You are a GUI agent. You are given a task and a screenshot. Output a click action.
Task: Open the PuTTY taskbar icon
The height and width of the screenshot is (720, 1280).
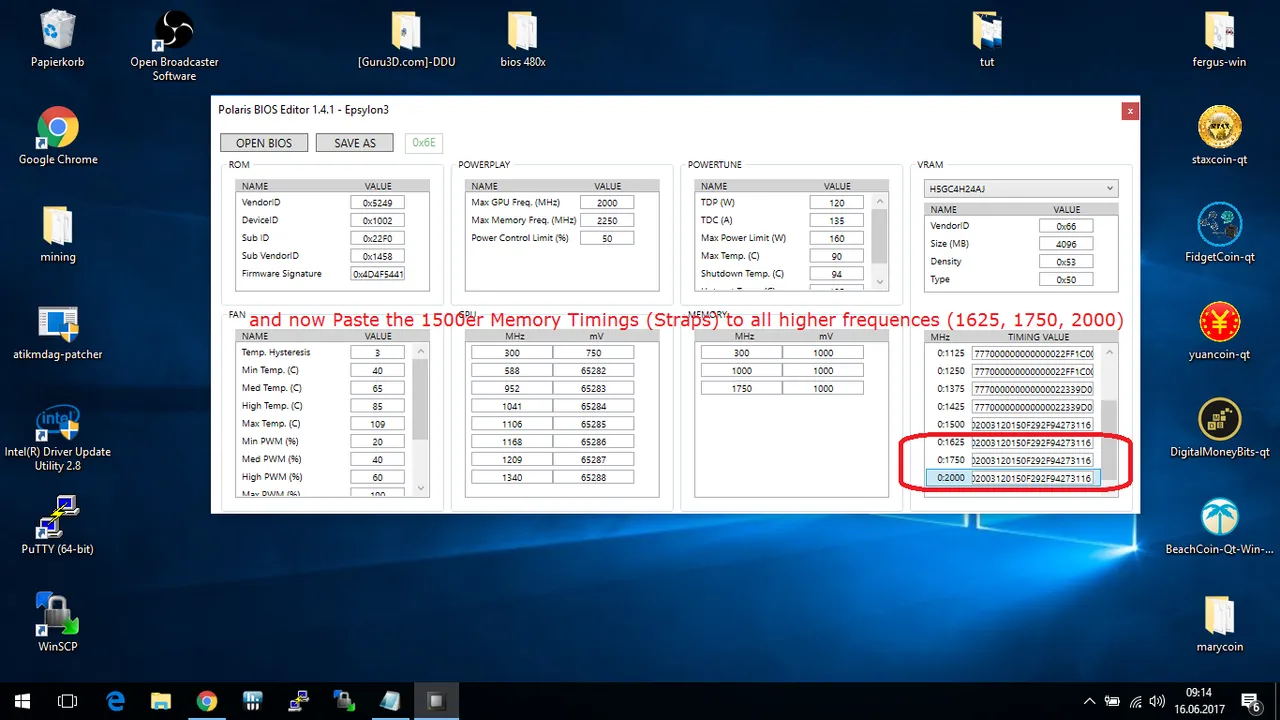pyautogui.click(x=298, y=701)
